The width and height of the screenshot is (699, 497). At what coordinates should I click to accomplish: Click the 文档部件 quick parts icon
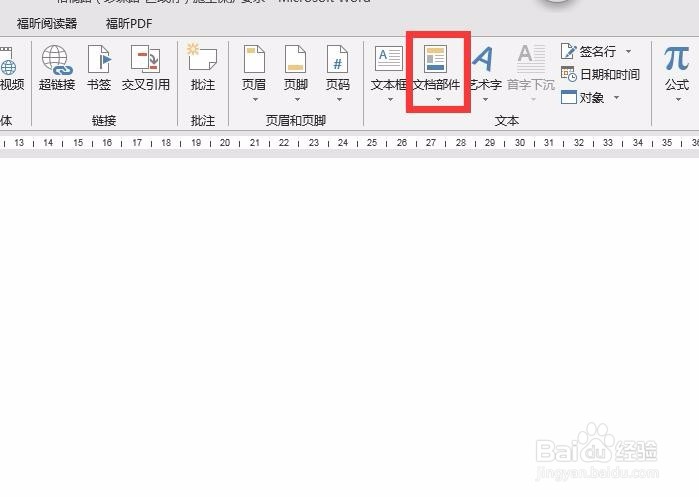tap(436, 59)
